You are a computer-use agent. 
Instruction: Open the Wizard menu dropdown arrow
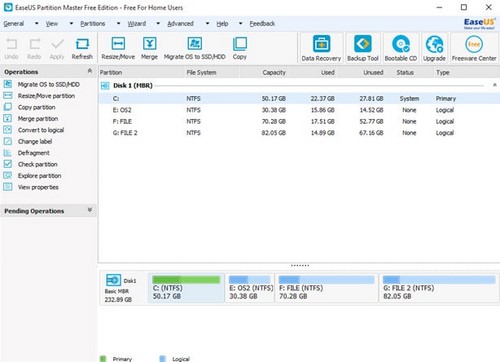coord(158,24)
